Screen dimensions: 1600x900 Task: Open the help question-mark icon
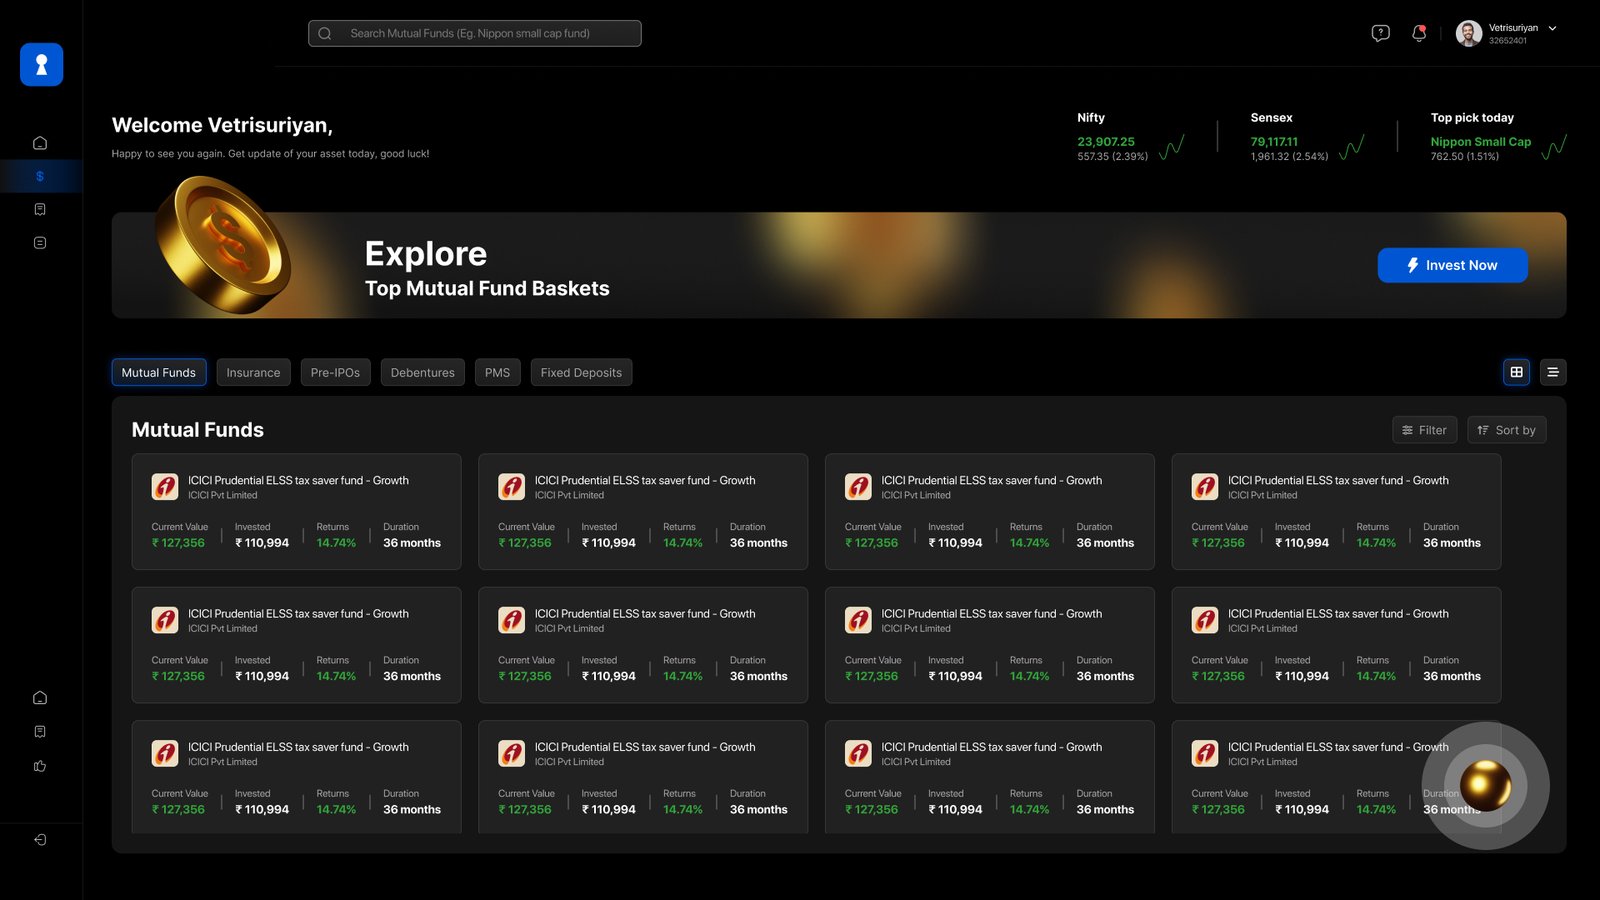click(1380, 33)
